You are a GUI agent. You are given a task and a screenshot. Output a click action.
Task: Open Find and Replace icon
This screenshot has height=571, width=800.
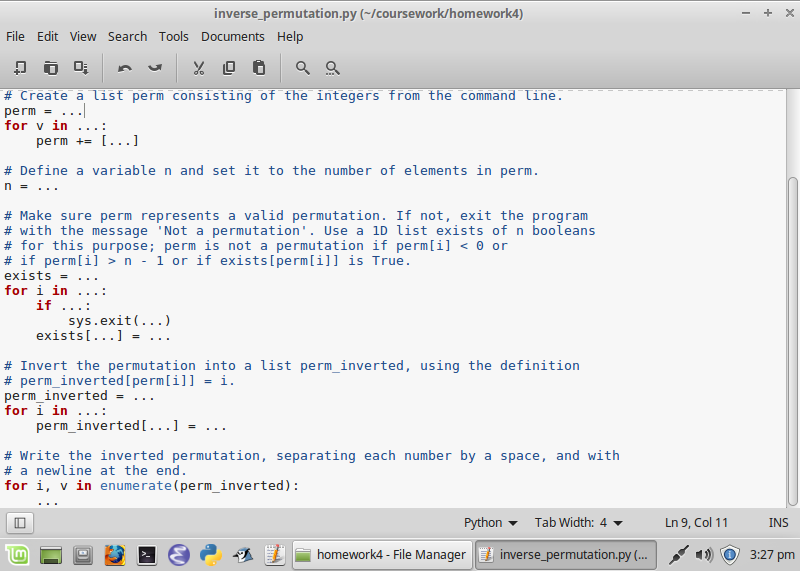[333, 68]
